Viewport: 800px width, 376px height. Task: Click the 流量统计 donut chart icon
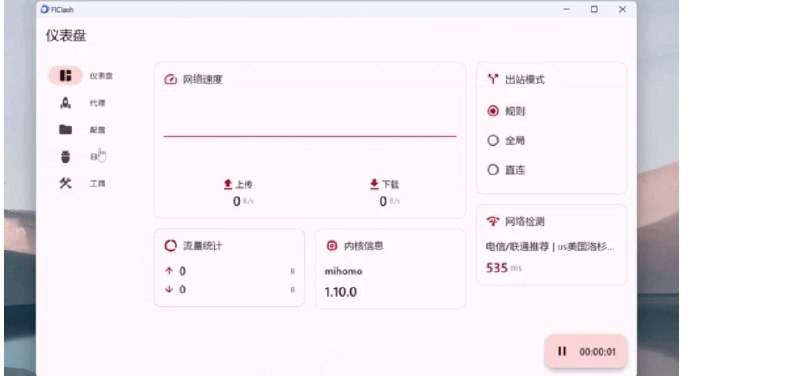coord(170,245)
